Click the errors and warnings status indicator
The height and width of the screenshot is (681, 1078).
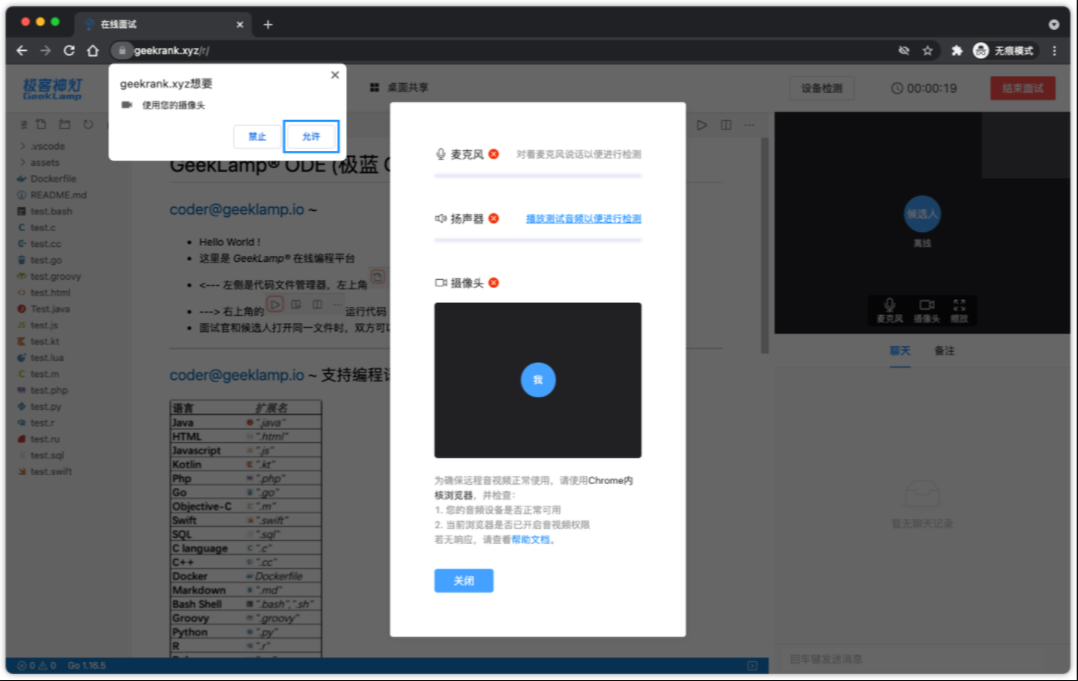tap(36, 665)
